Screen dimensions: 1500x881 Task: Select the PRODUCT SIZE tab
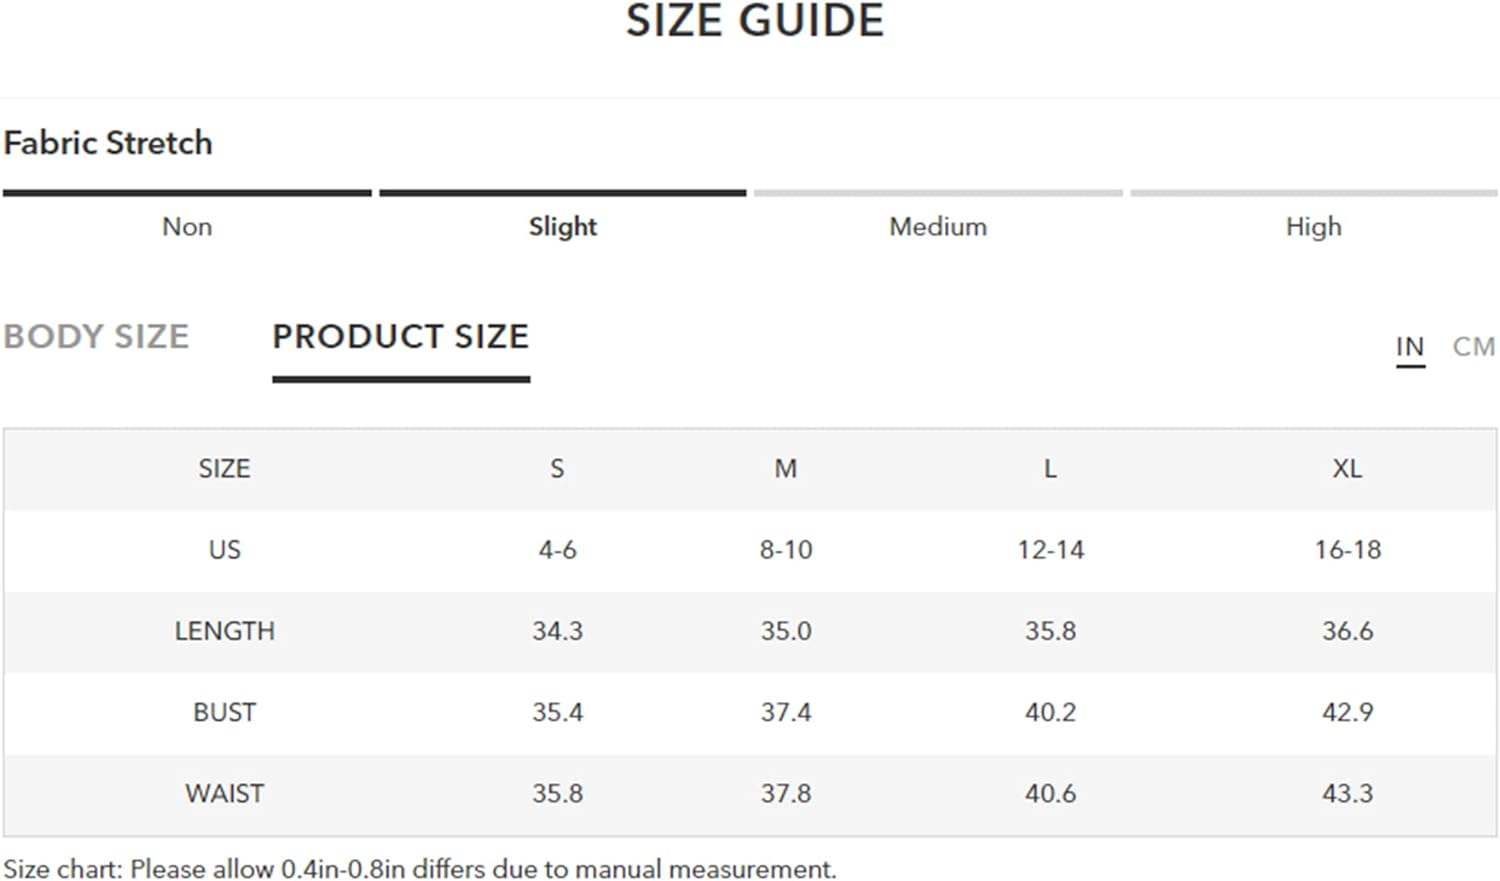click(401, 336)
